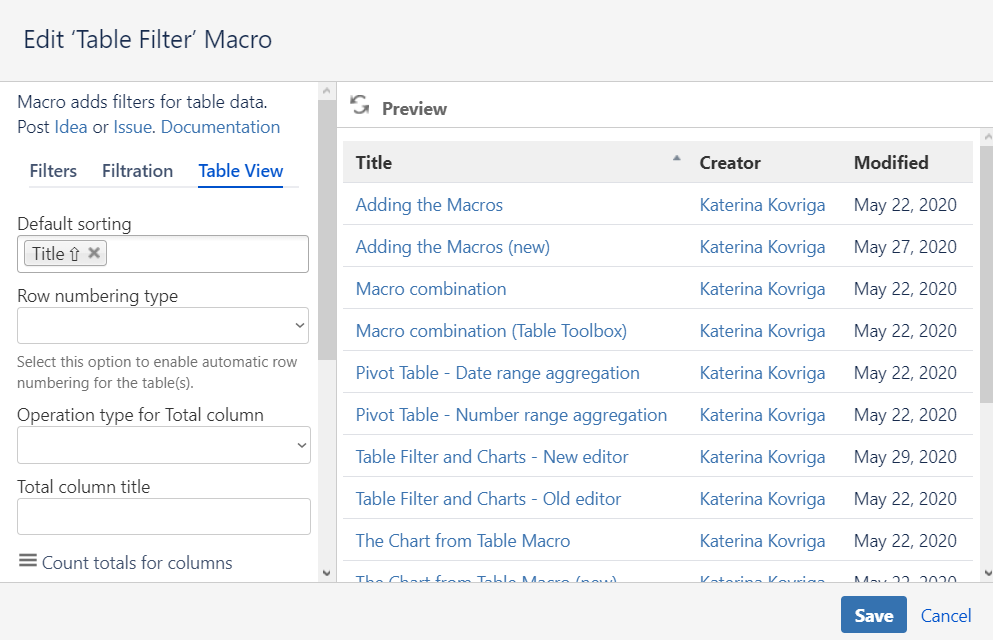Click the refresh Preview icon
Viewport: 993px width, 640px height.
(x=360, y=106)
